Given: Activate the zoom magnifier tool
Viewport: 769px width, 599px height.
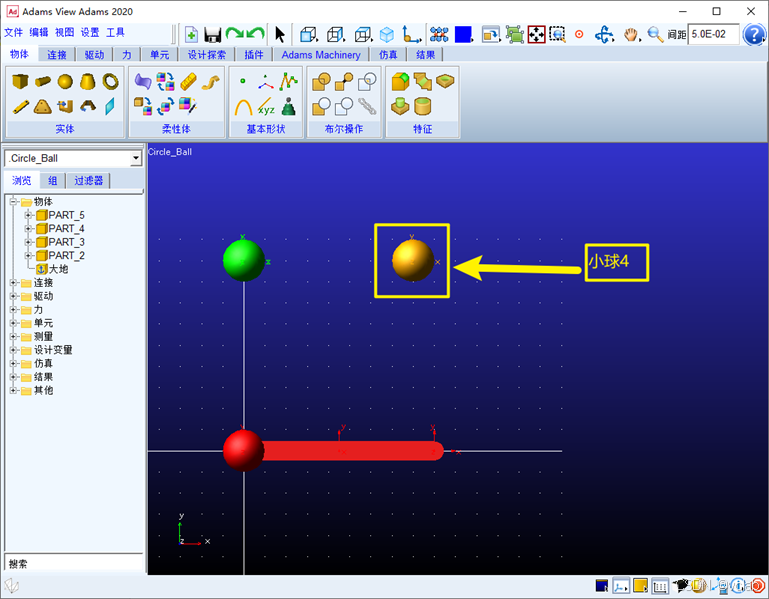Looking at the screenshot, I should (x=655, y=34).
